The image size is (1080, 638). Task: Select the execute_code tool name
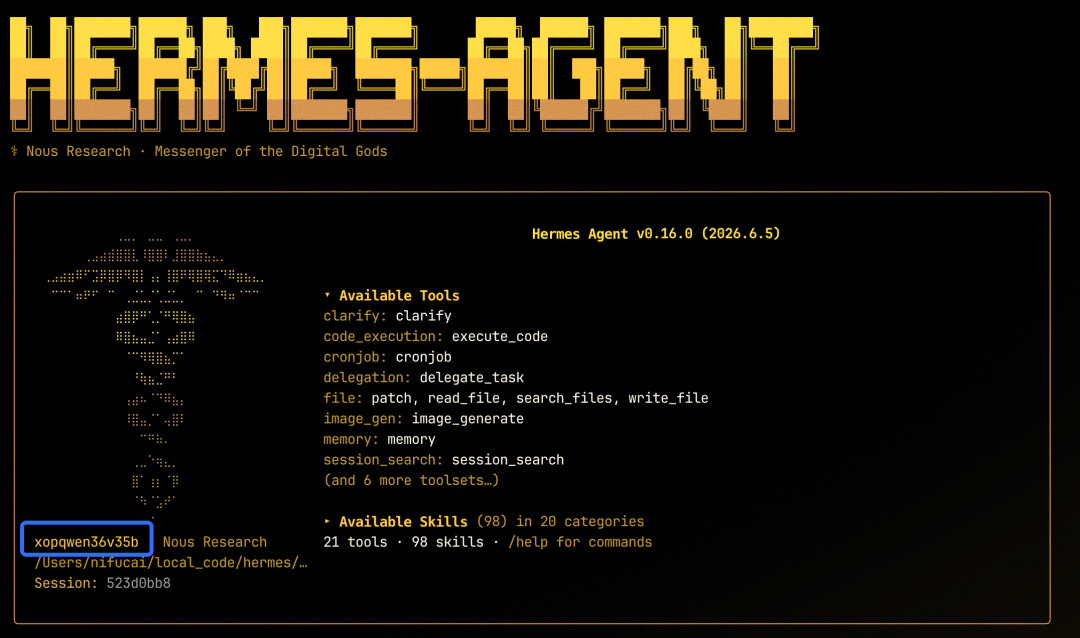coord(499,336)
